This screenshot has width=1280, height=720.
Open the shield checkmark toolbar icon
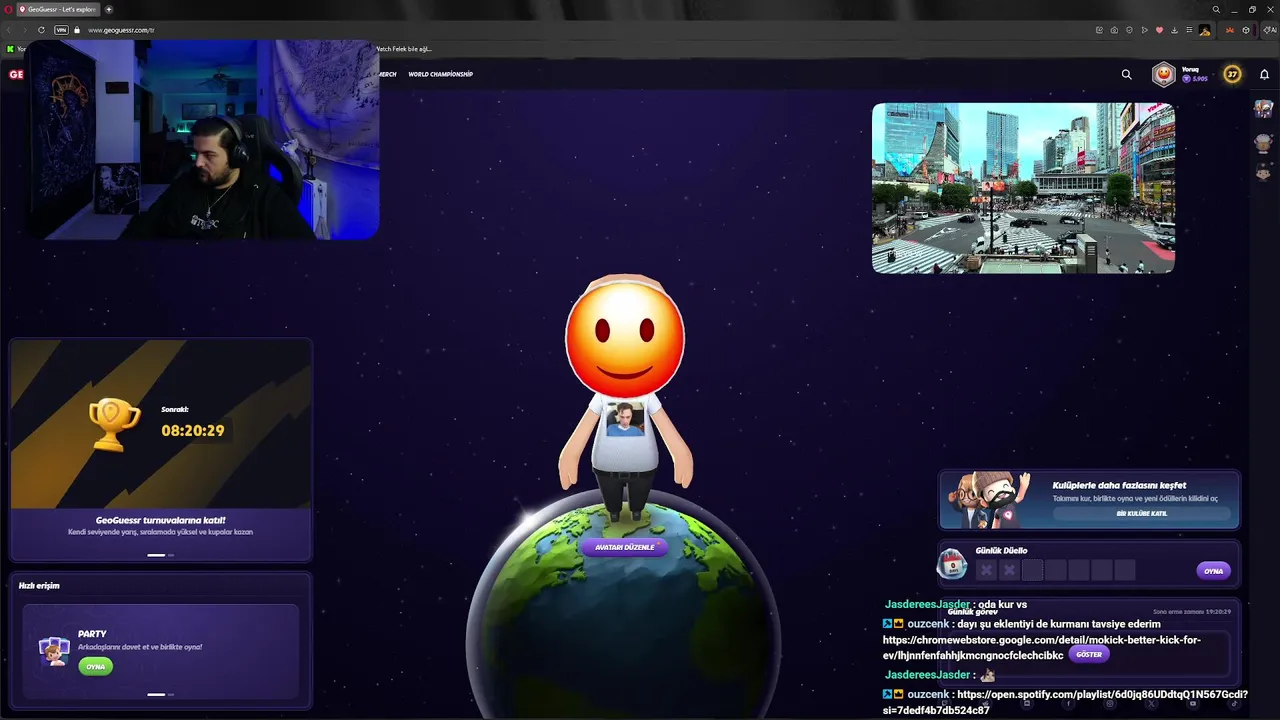pos(1130,30)
